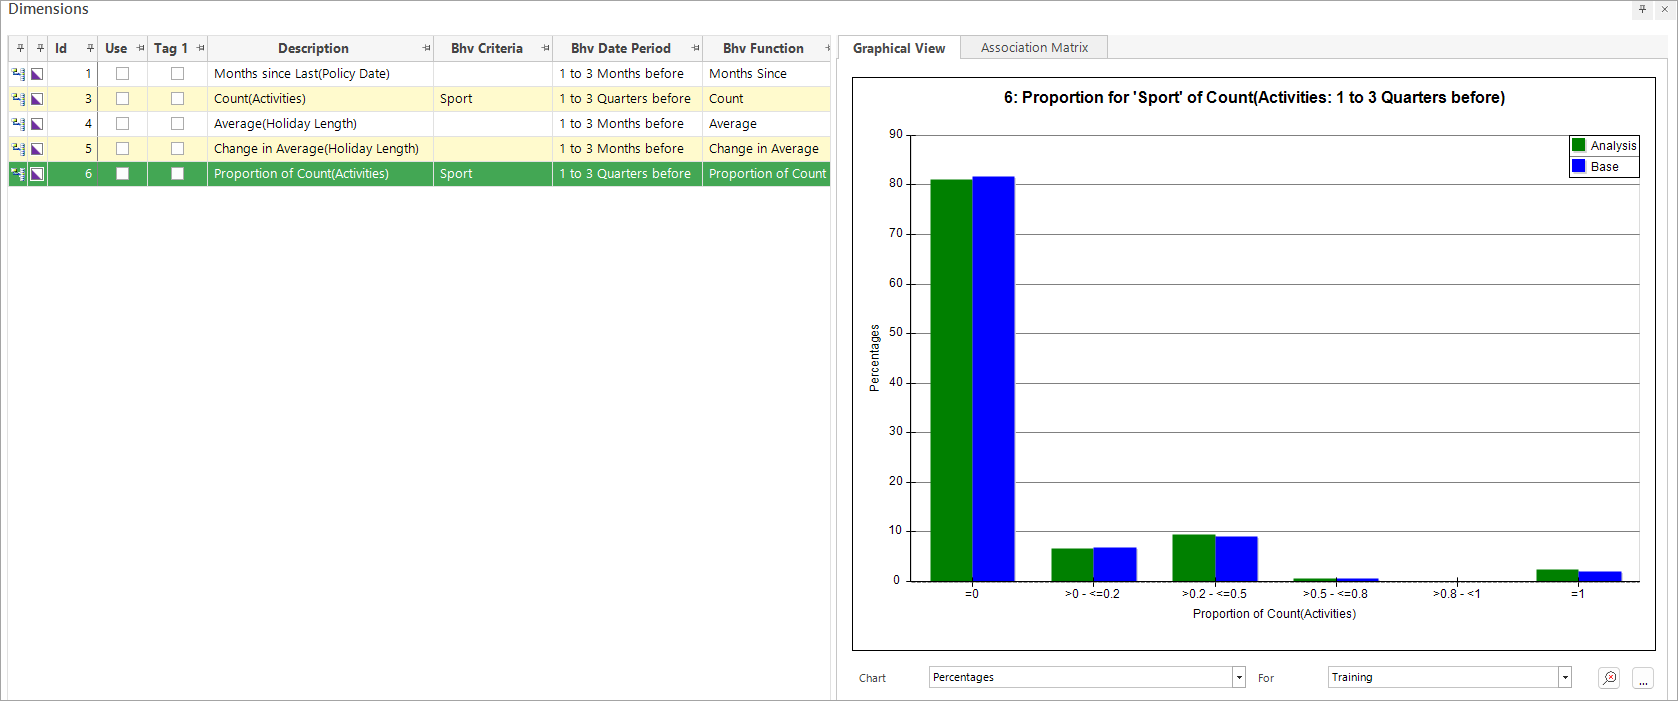Screen dimensions: 1678x701
Task: Click the pin toggle in the Bhv Date Period header
Action: (x=695, y=48)
